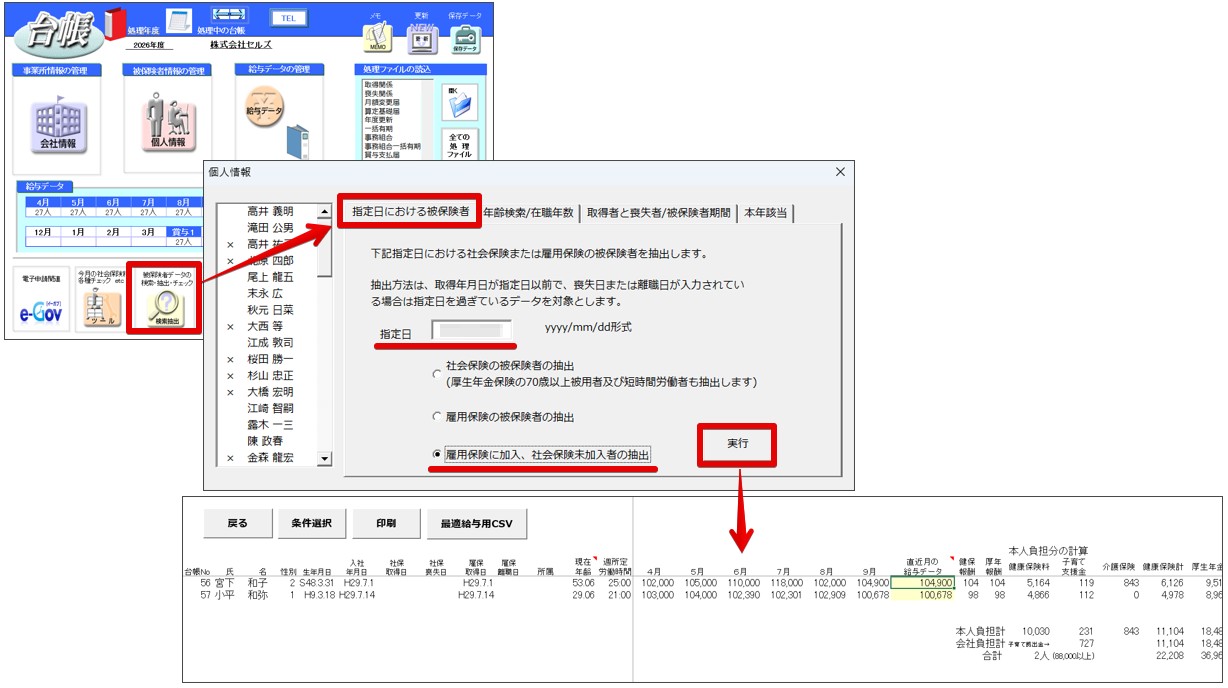
Task: Switch to 取得者と喪失者/被保険者期間 tab
Action: tap(658, 213)
